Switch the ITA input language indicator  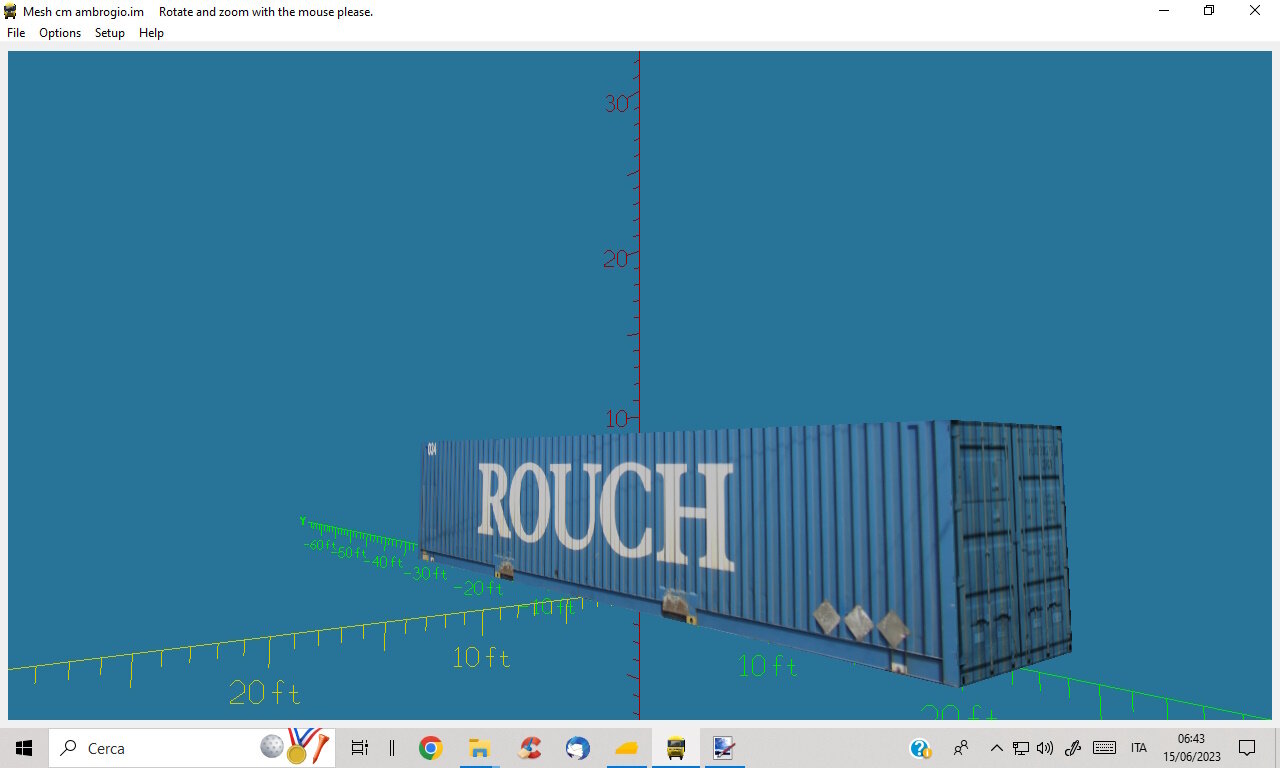click(1139, 748)
